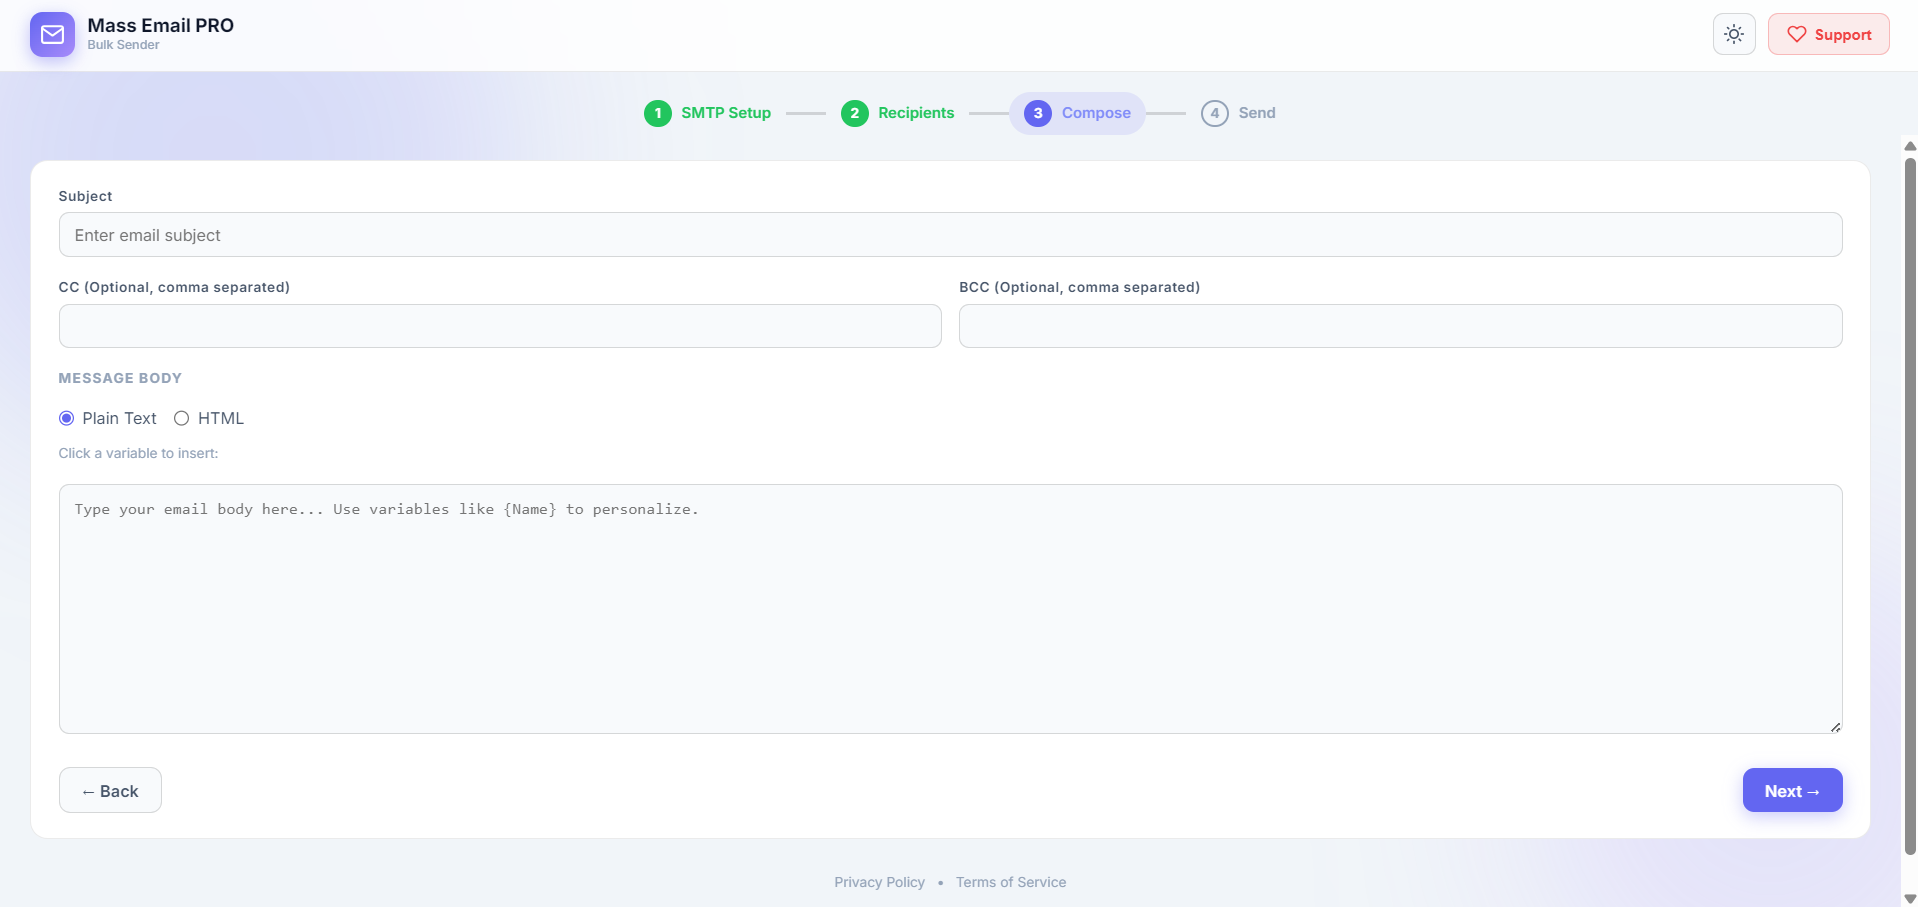Screen dimensions: 1918x907
Task: Click the 'Click a variable to insert:' text
Action: [x=138, y=453]
